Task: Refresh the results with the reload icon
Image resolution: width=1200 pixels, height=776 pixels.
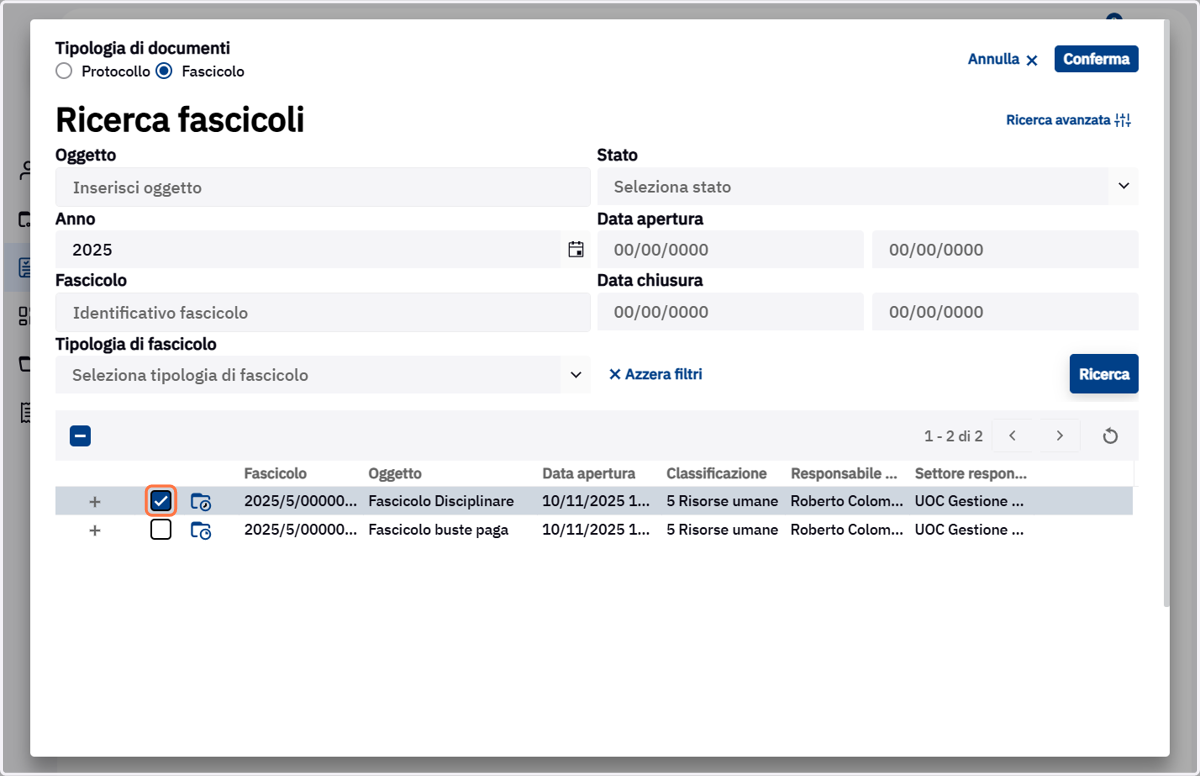Action: (x=1110, y=436)
